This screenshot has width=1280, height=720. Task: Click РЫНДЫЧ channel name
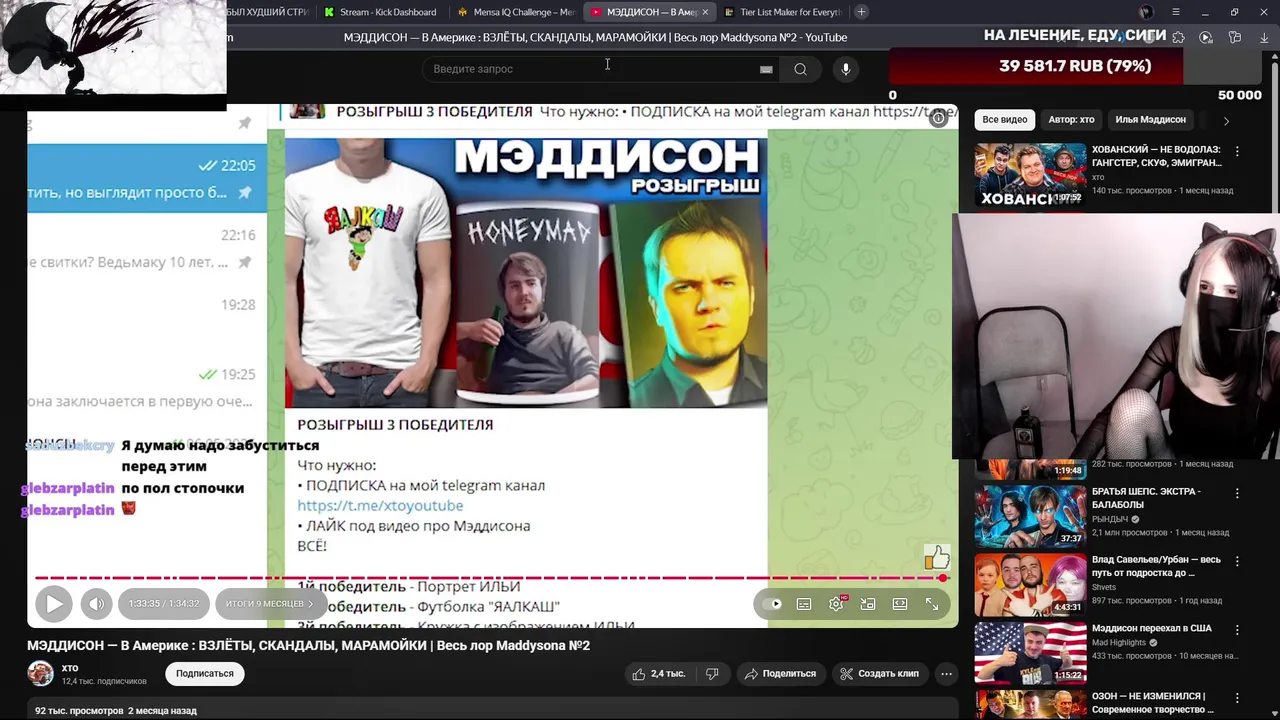click(1110, 520)
